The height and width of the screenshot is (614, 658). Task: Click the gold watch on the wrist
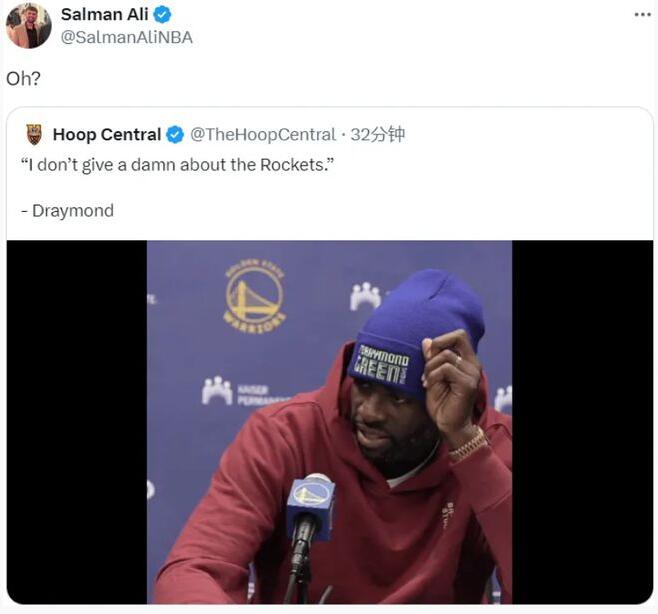pyautogui.click(x=468, y=444)
